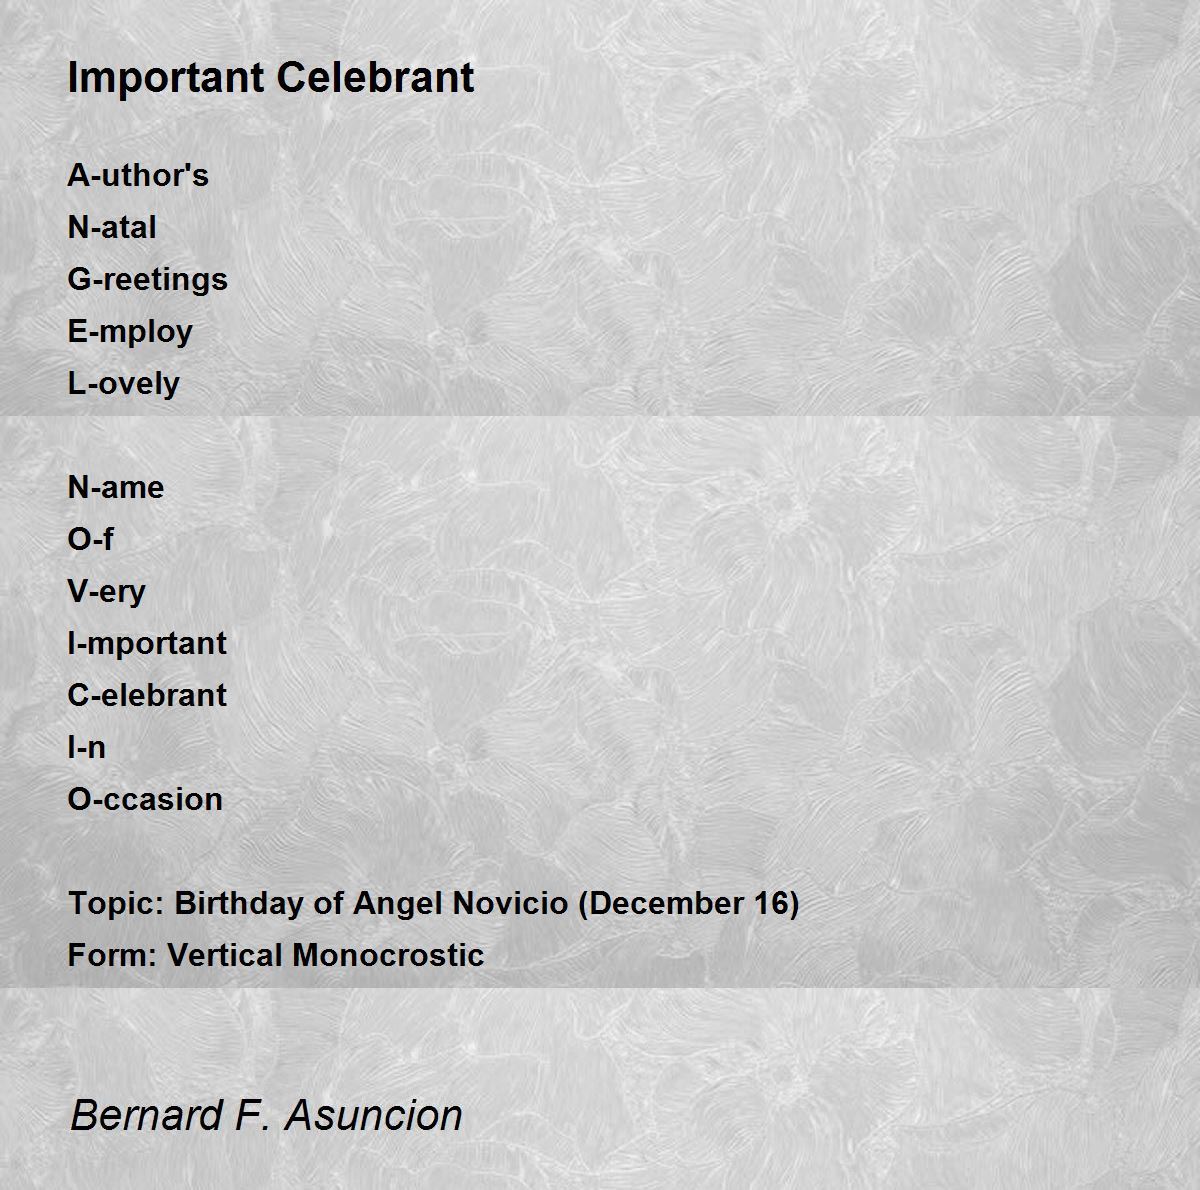1200x1190 pixels.
Task: Click the line L-ovely
Action: point(124,383)
